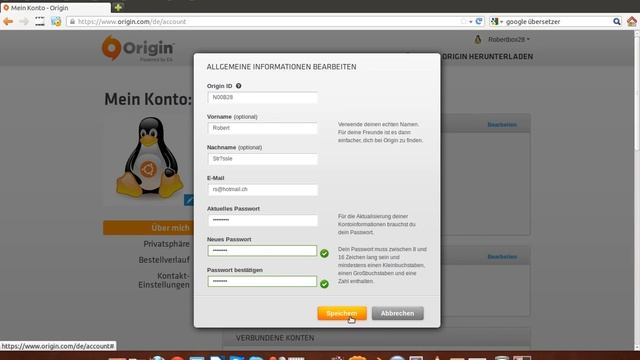Select Über mich in the sidebar
640x360 pixels.
pyautogui.click(x=148, y=228)
